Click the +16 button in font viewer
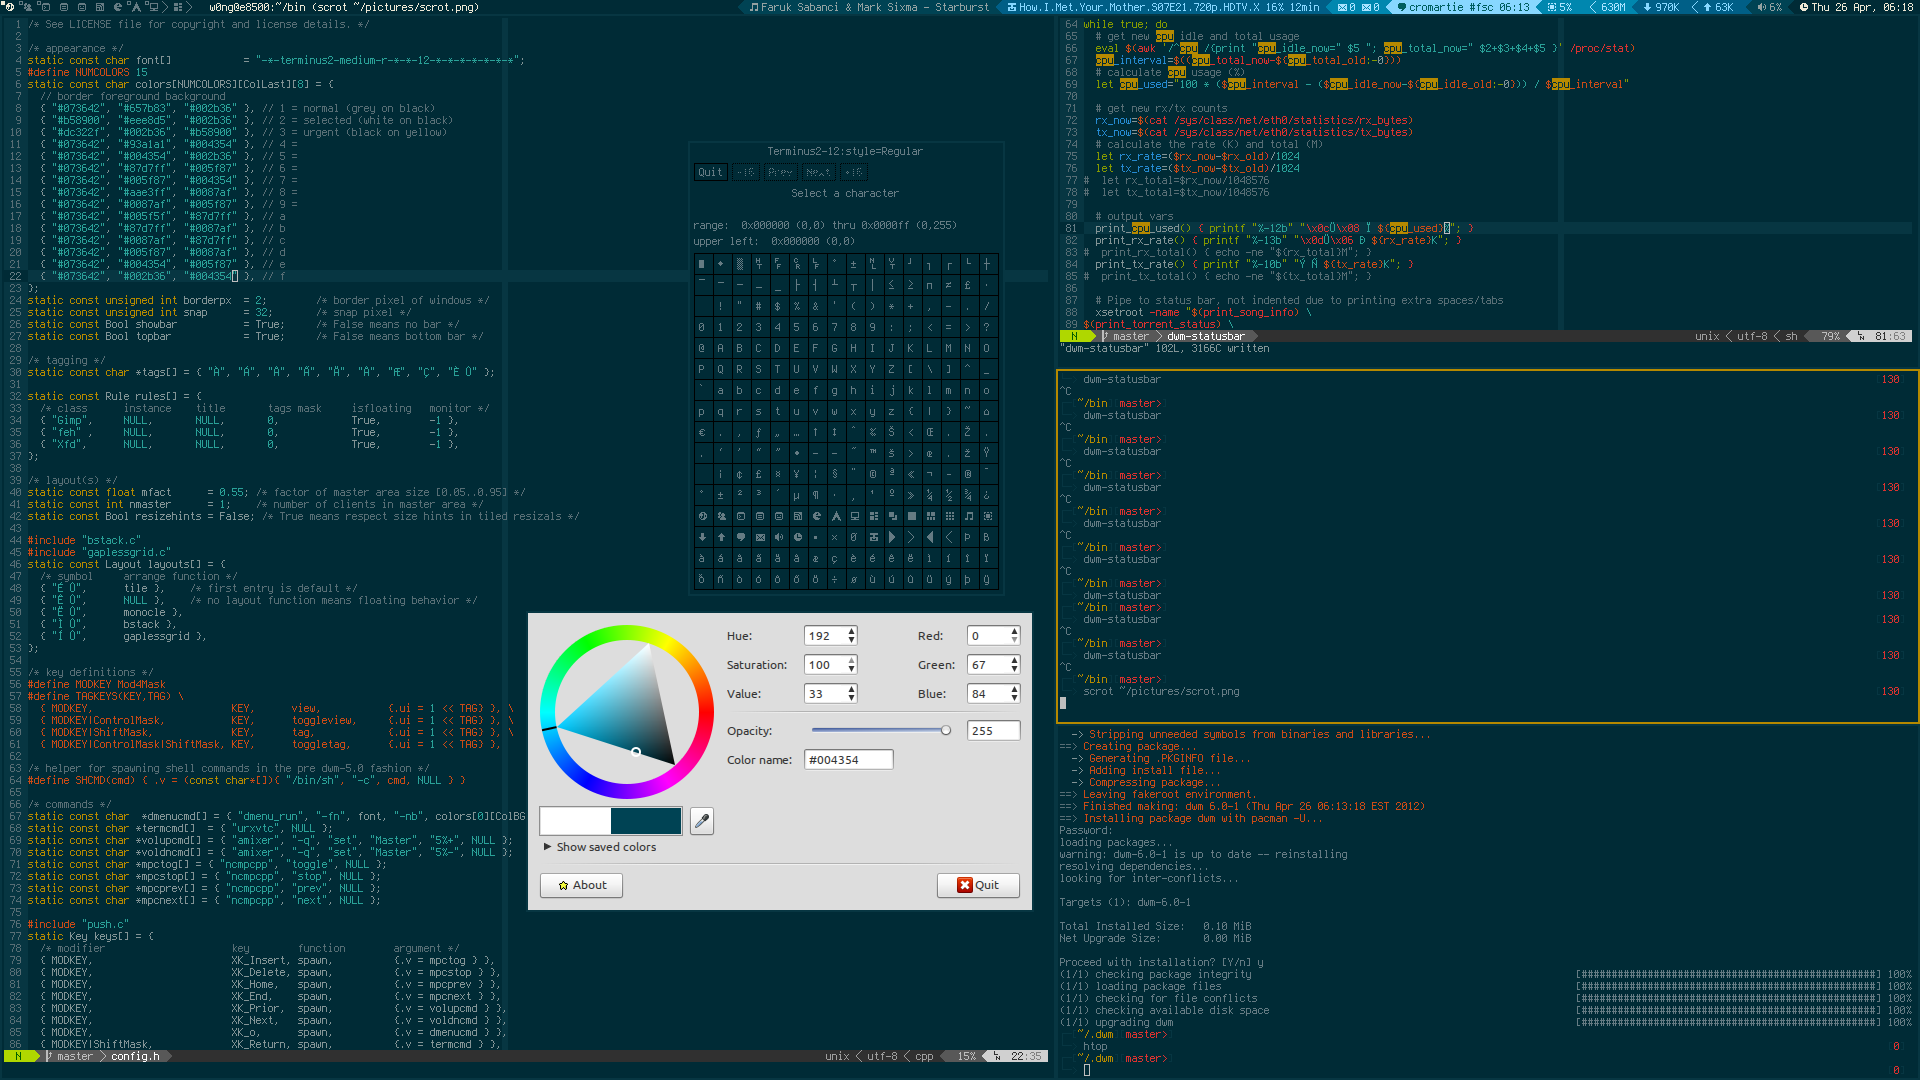The image size is (1920, 1080). pyautogui.click(x=853, y=172)
